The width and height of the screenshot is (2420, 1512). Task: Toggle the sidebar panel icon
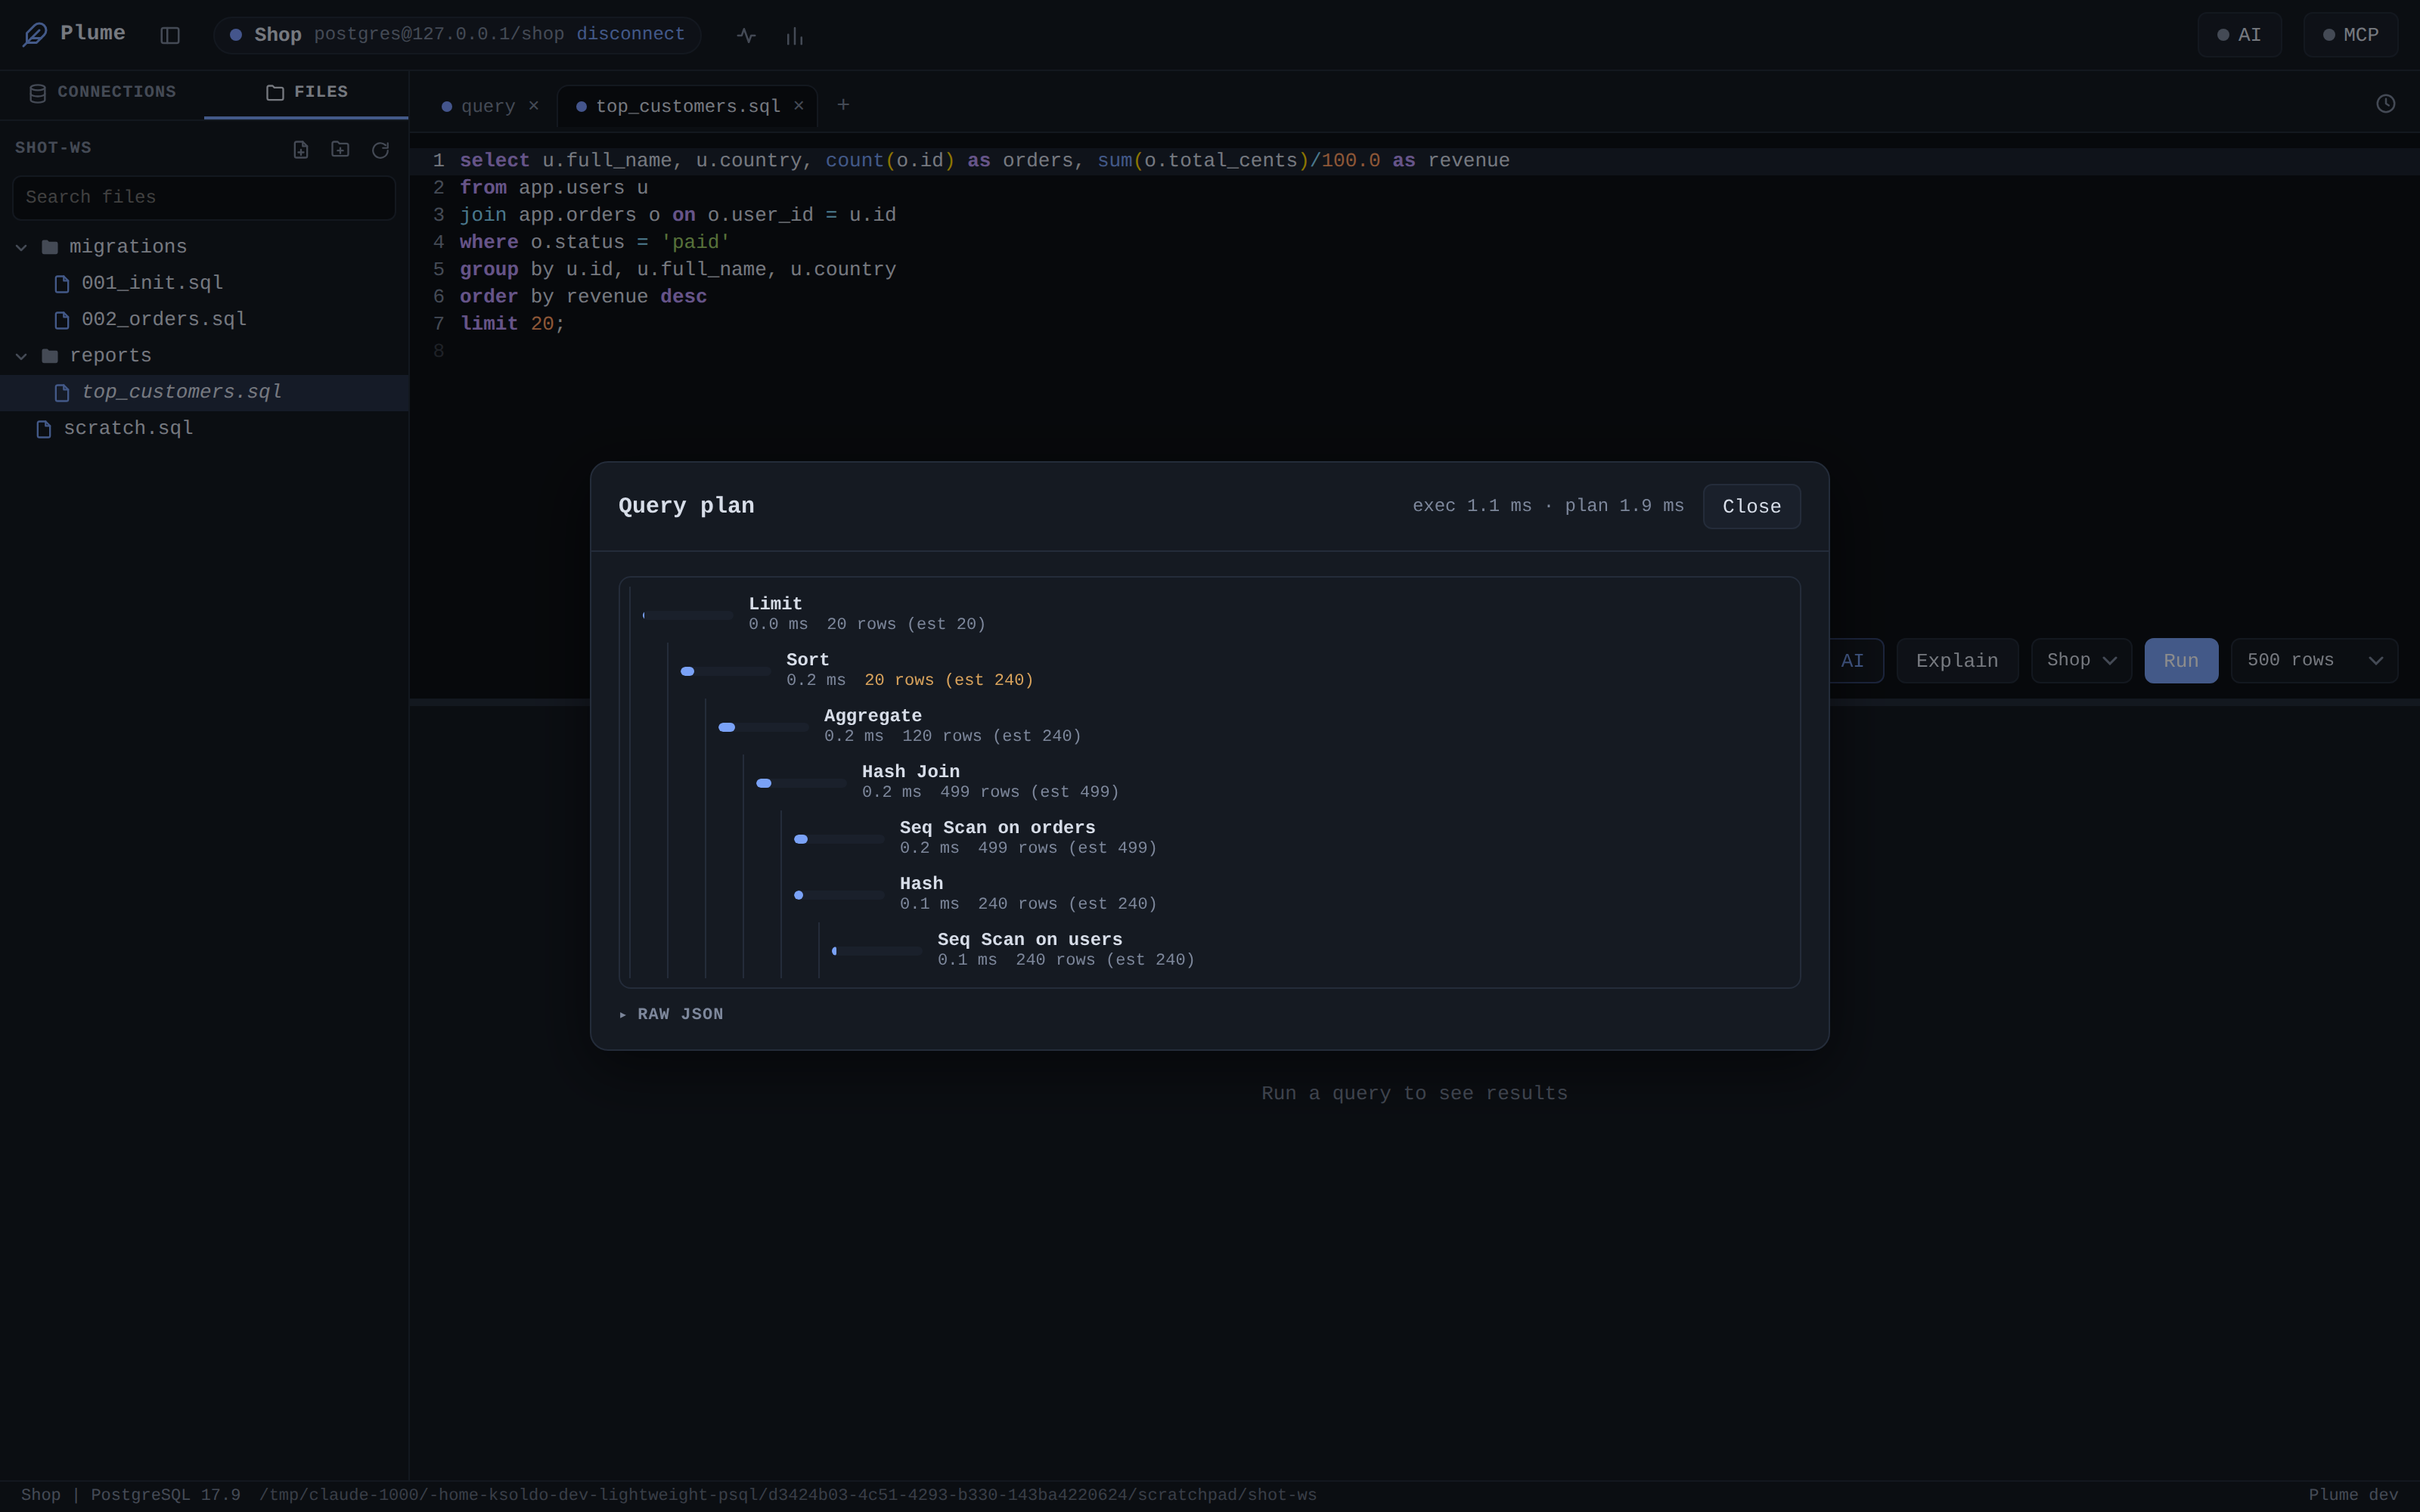[x=170, y=36]
